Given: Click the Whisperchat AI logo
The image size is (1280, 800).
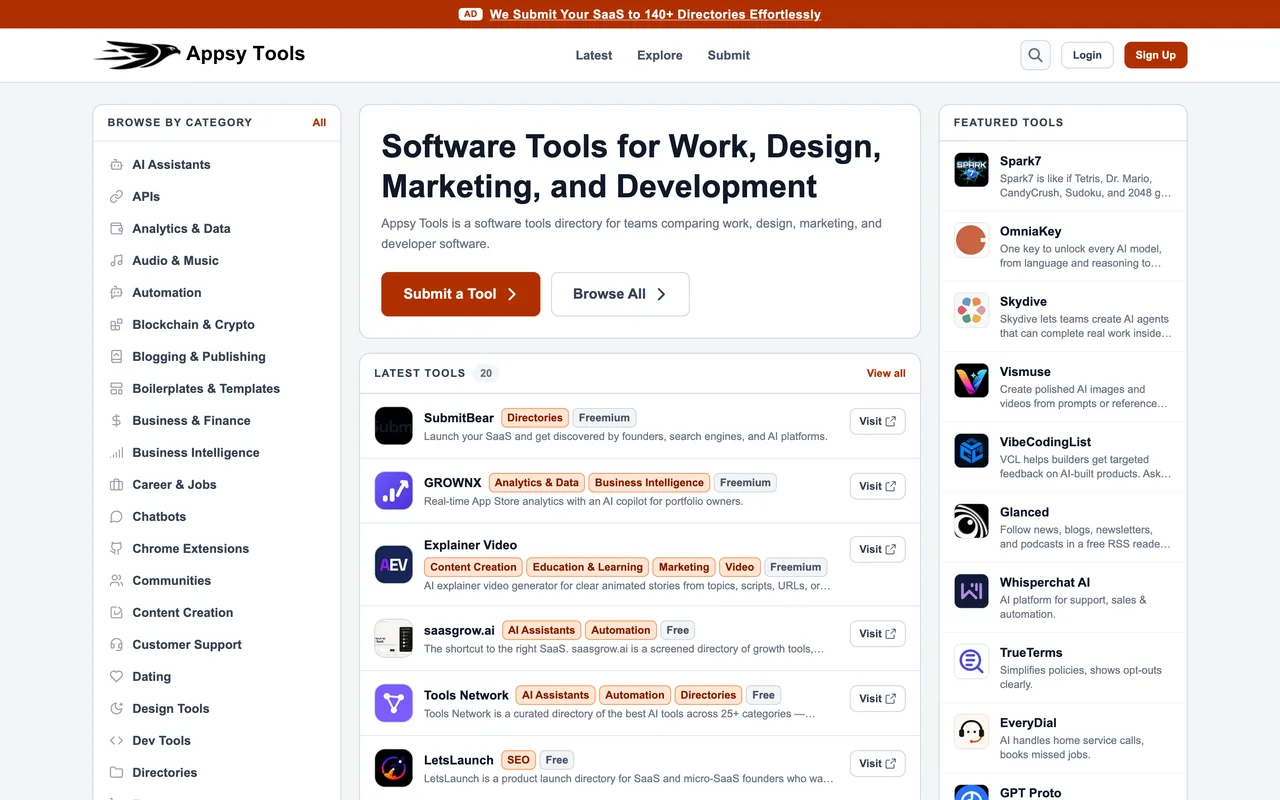Looking at the screenshot, I should tap(971, 591).
